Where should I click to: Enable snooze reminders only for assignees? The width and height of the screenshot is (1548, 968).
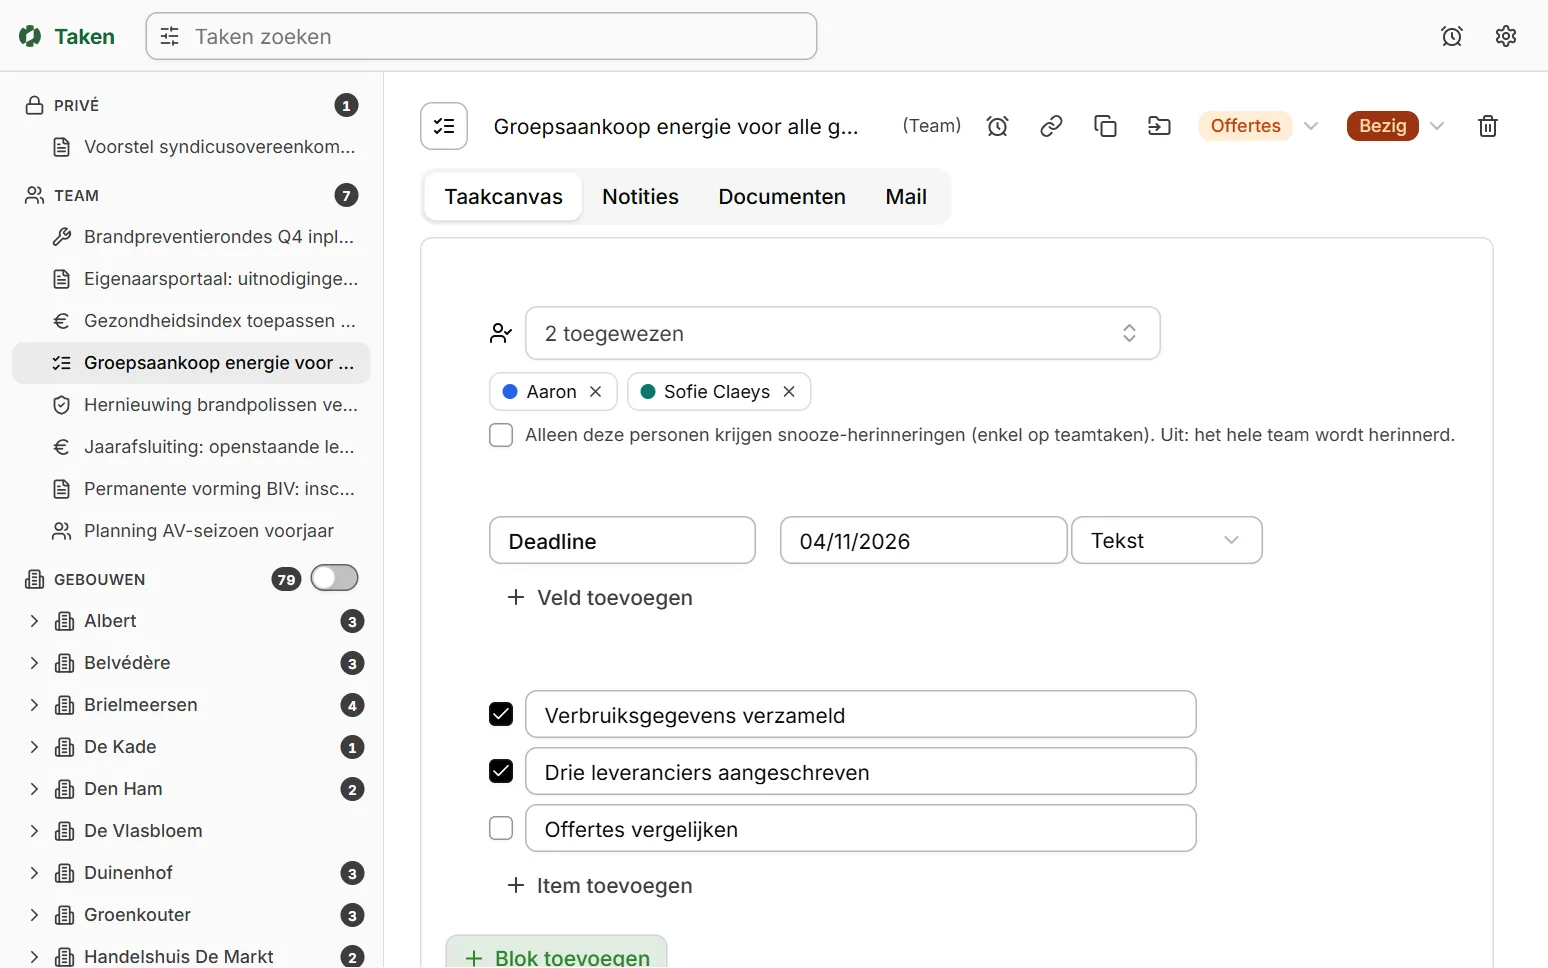point(501,435)
